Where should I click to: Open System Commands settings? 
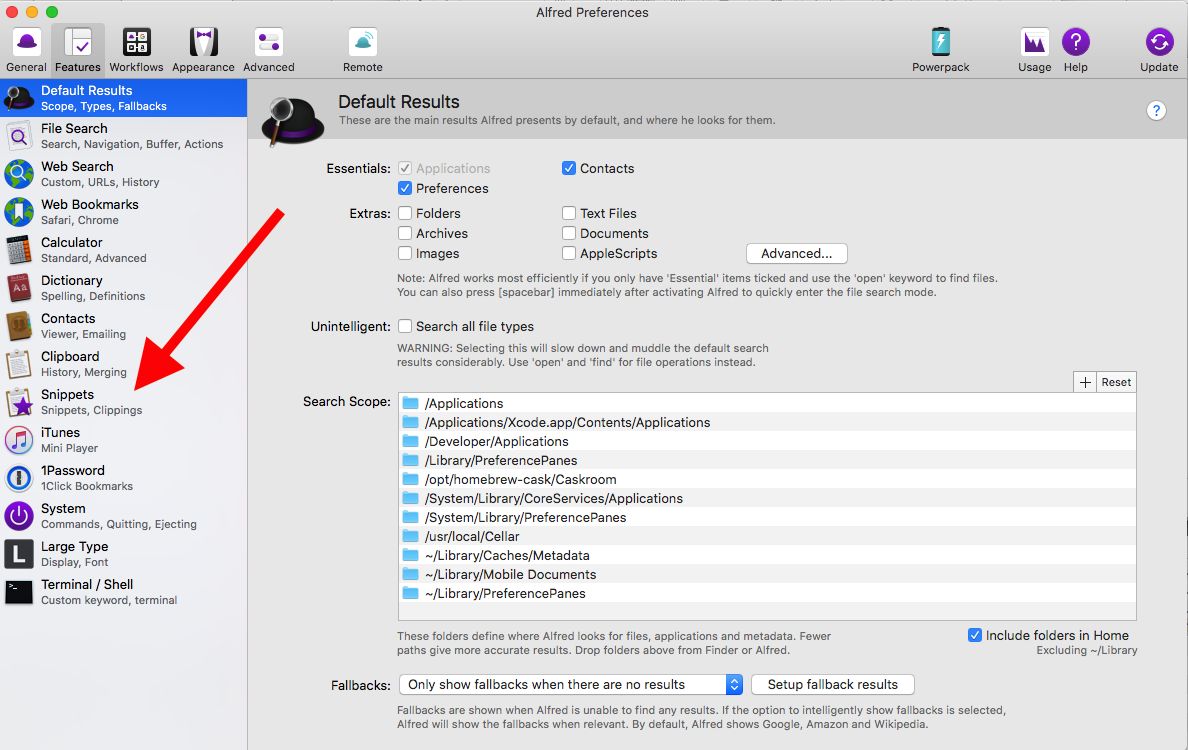click(x=123, y=516)
